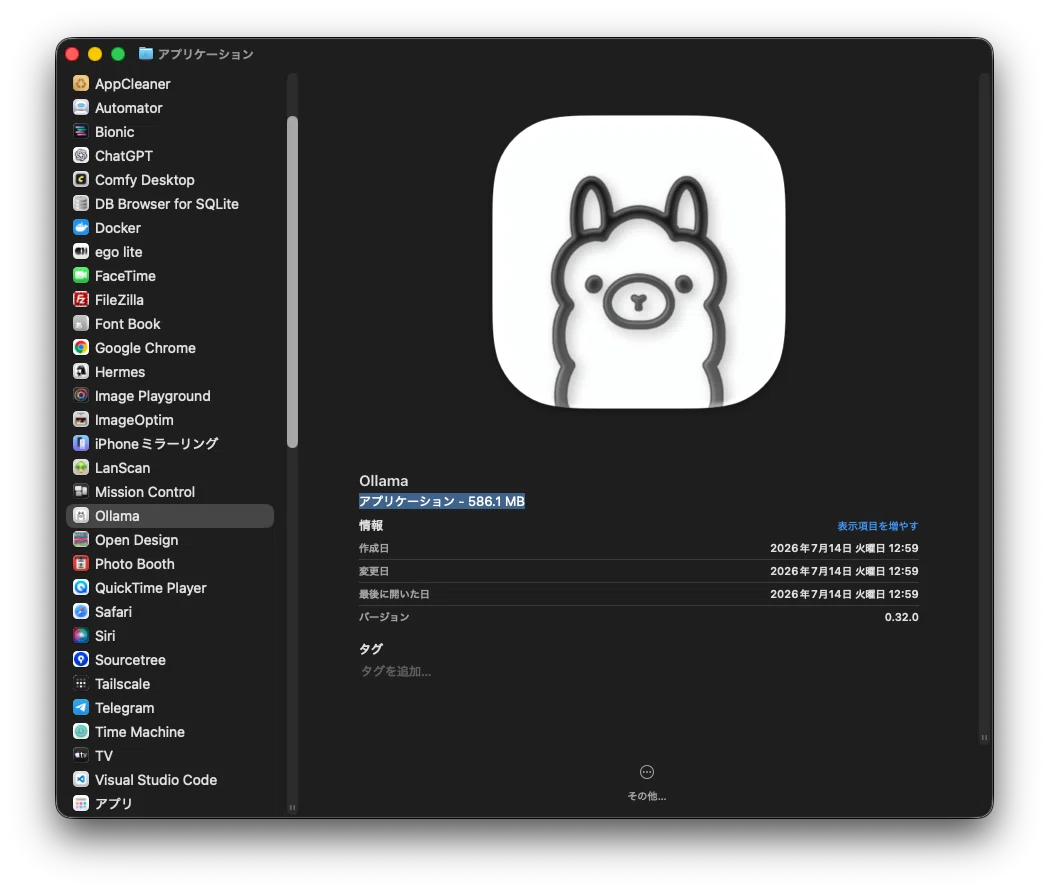Select the Siri app icon

pos(81,636)
